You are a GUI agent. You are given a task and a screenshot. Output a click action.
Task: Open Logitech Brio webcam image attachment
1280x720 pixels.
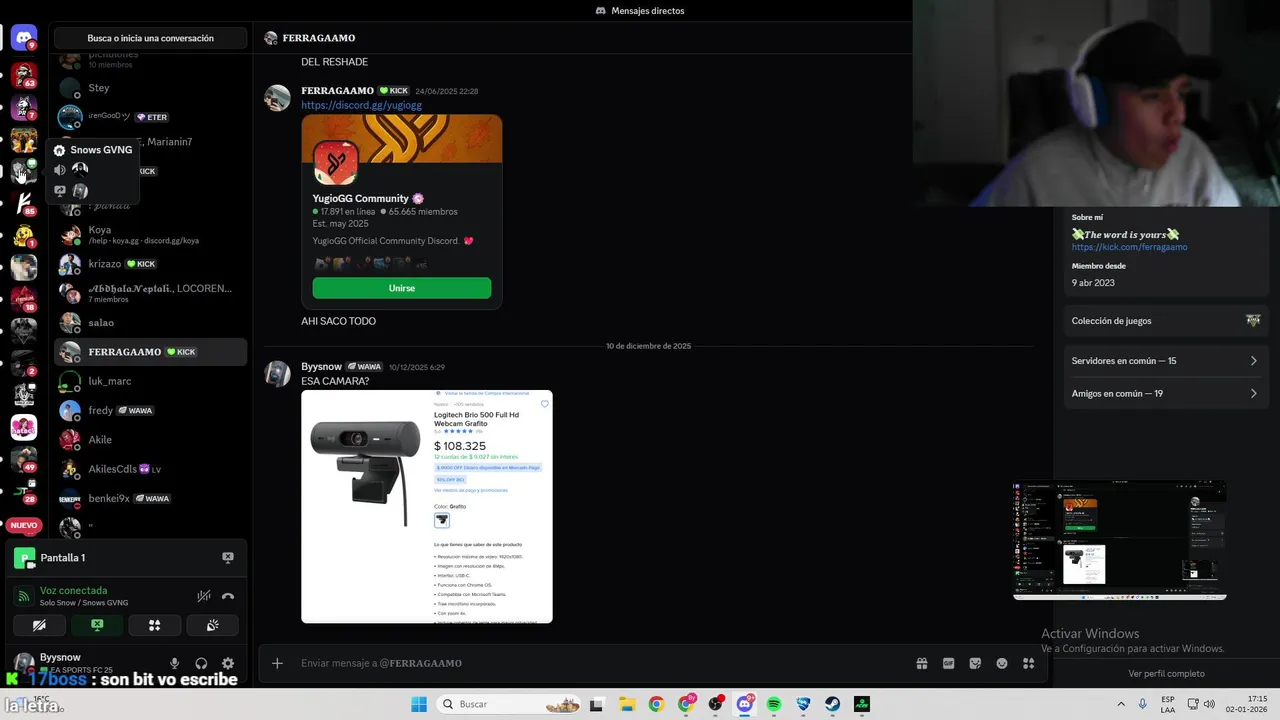pyautogui.click(x=427, y=506)
